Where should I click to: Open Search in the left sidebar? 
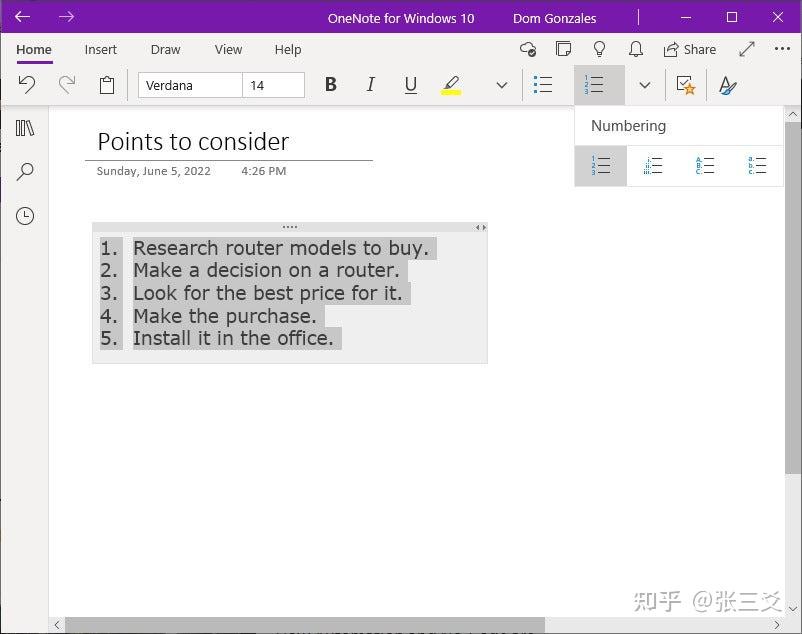(x=24, y=171)
